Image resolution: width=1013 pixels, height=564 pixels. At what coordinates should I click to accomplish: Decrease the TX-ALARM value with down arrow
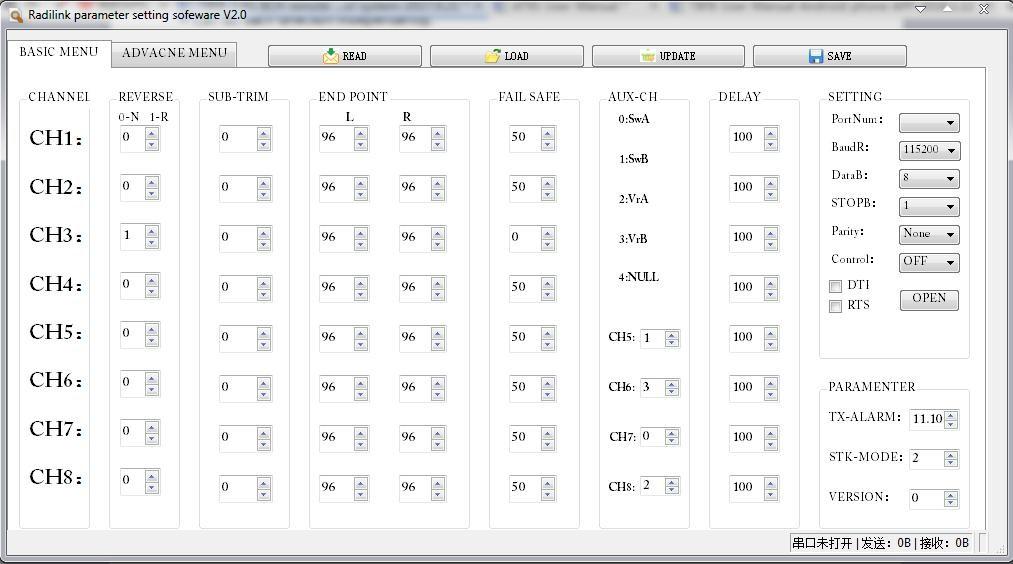click(951, 424)
